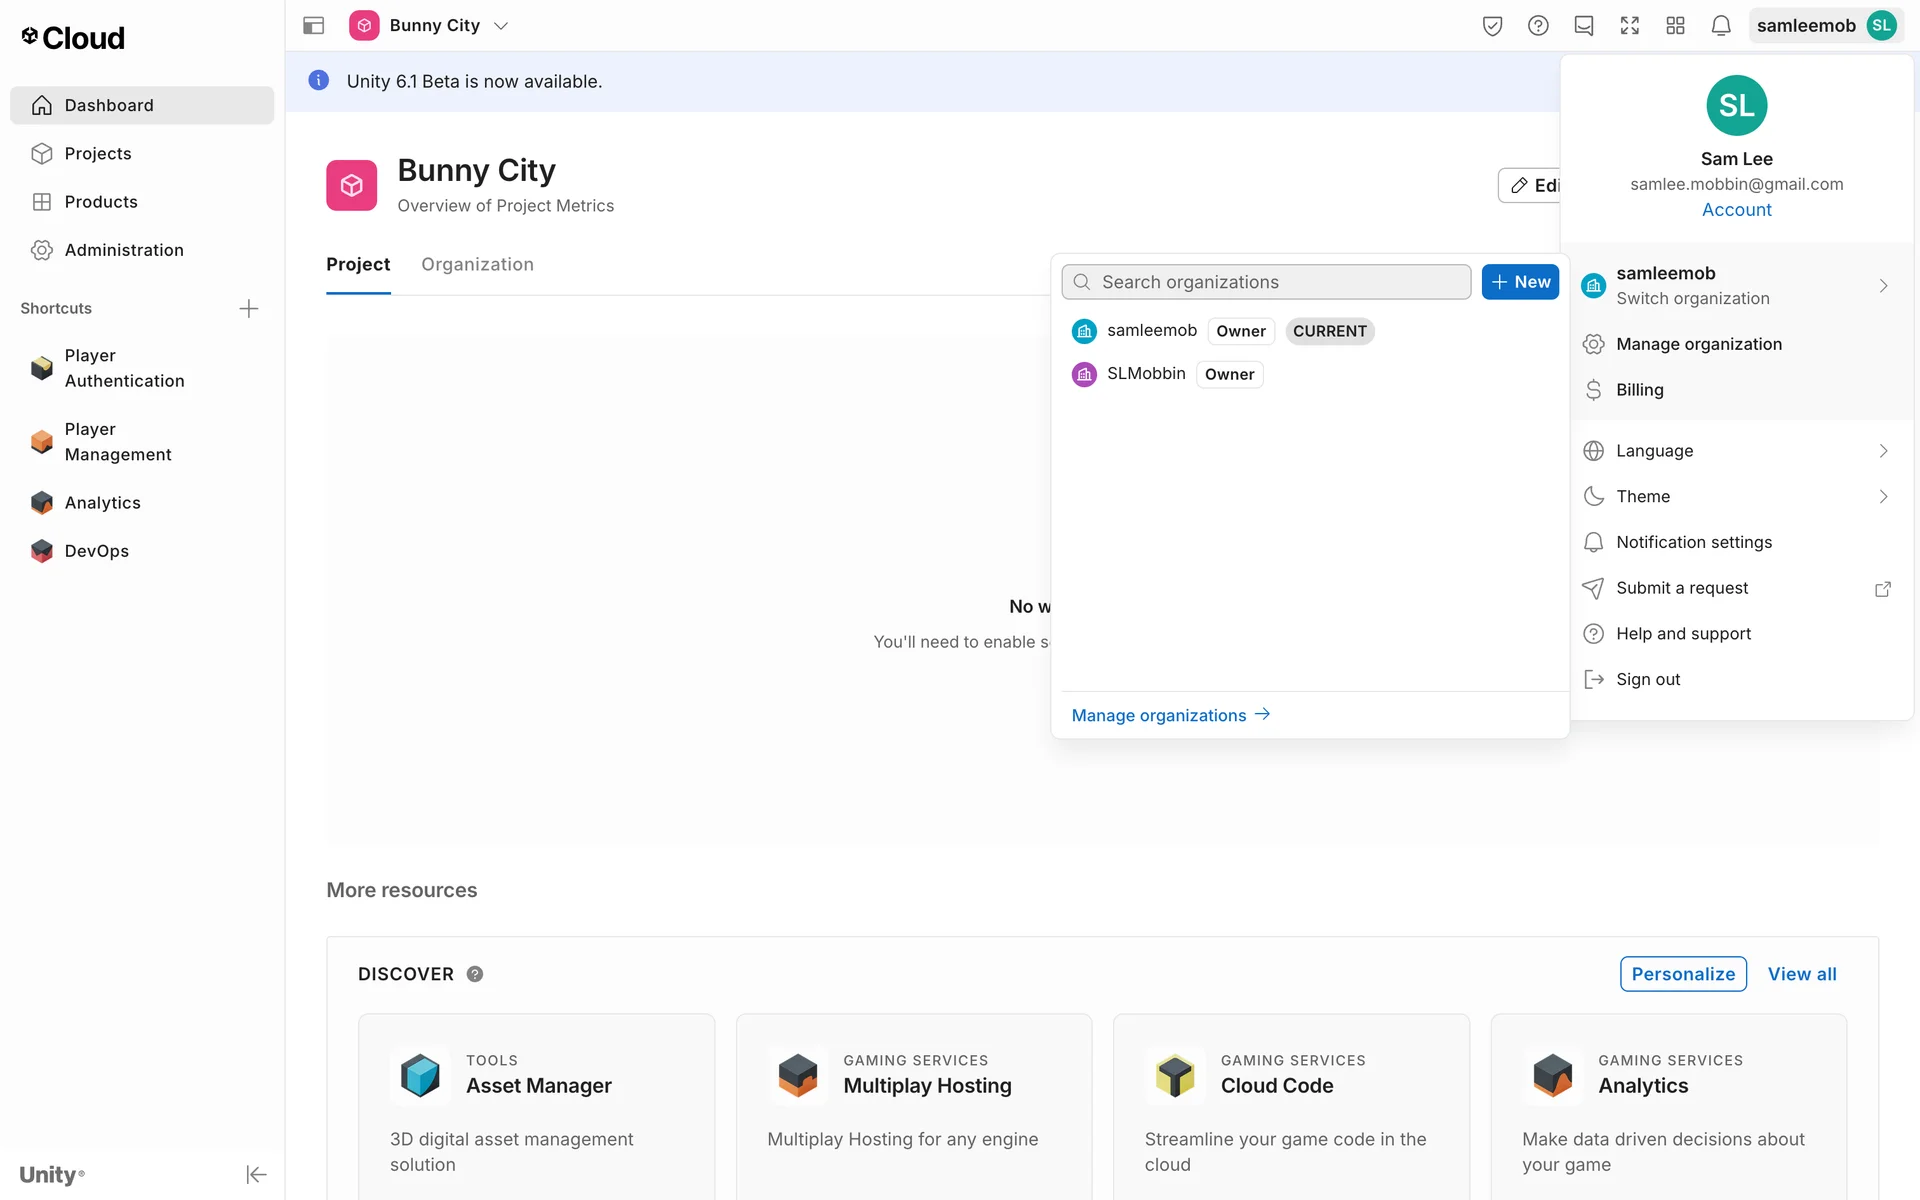Open the security shield icon in header
This screenshot has width=1920, height=1200.
pyautogui.click(x=1492, y=26)
